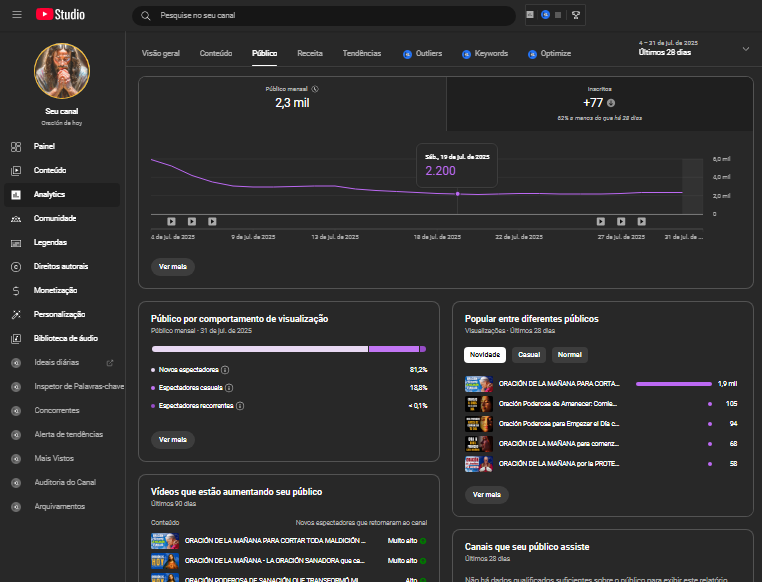Screen dimensions: 762x582
Task: Click the Novos espectadores segment of the bar
Action: pyautogui.click(x=260, y=349)
